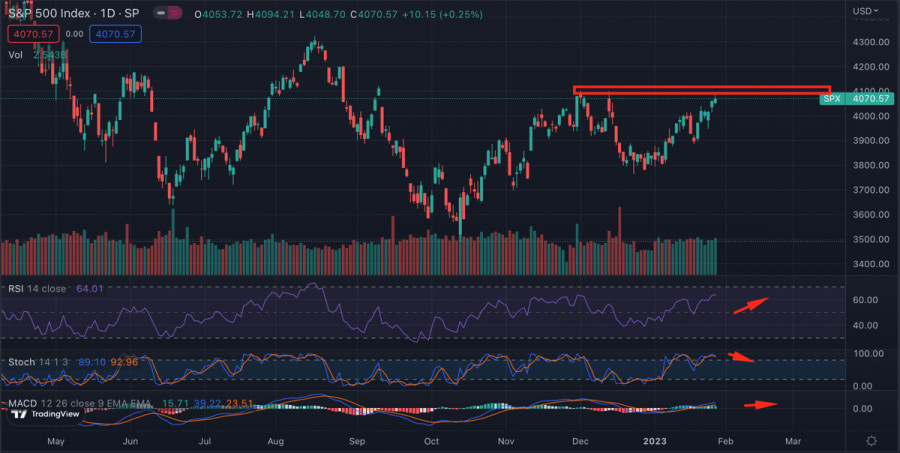Click the MACD value 39.22
This screenshot has width=900, height=453.
tap(205, 404)
